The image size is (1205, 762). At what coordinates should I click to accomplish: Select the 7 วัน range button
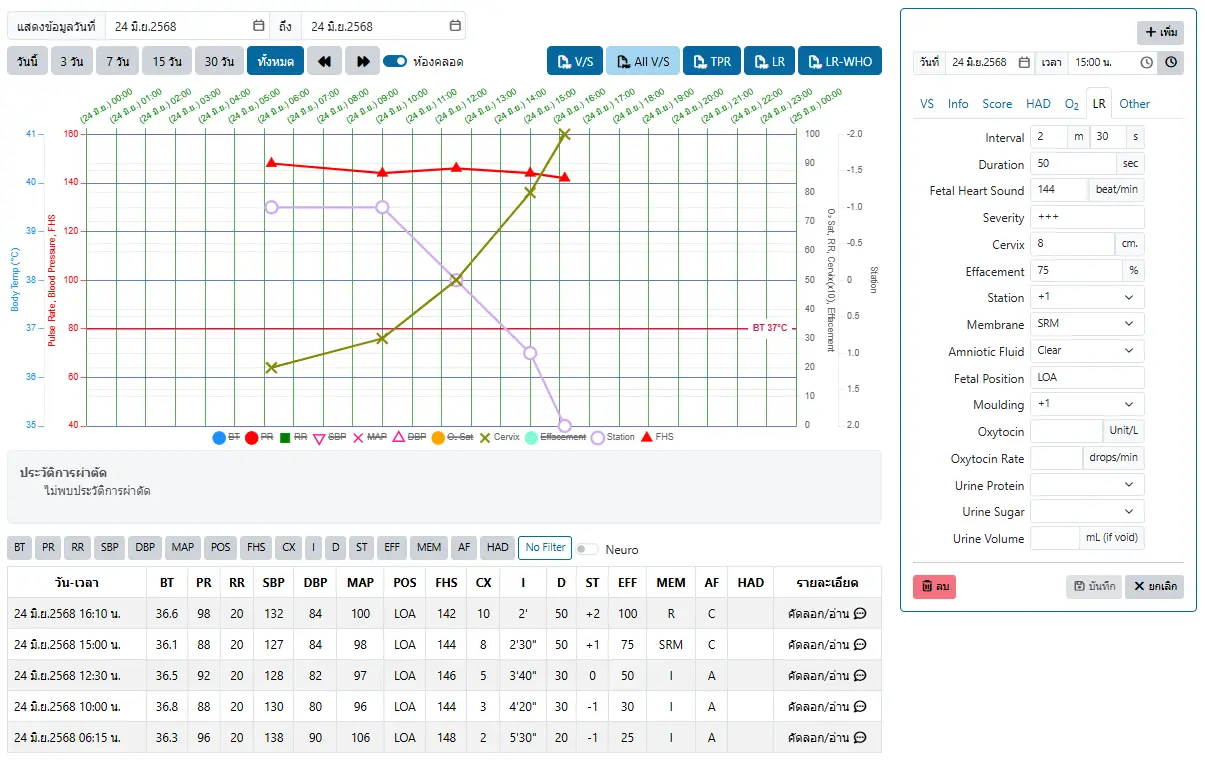(x=116, y=61)
